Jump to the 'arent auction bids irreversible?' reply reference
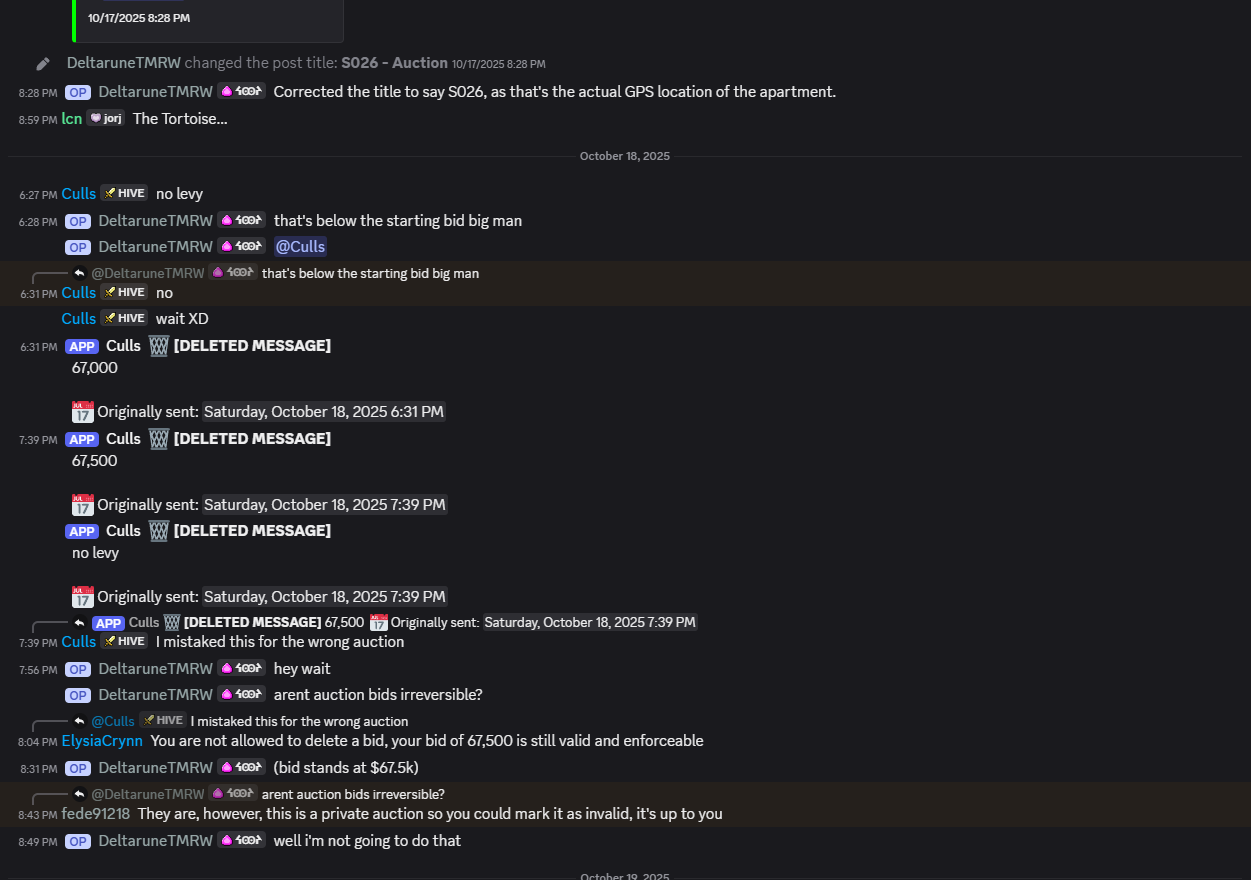 coord(353,794)
